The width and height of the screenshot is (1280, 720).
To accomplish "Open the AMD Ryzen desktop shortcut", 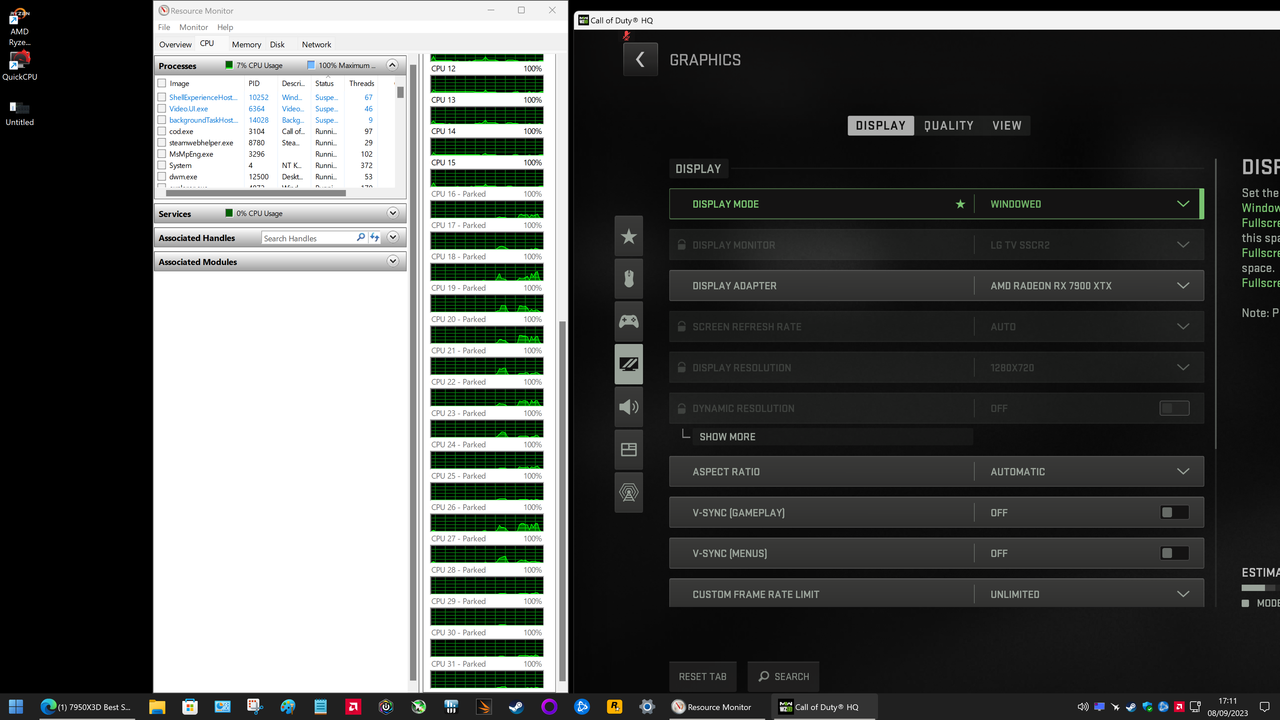I will click(x=19, y=26).
